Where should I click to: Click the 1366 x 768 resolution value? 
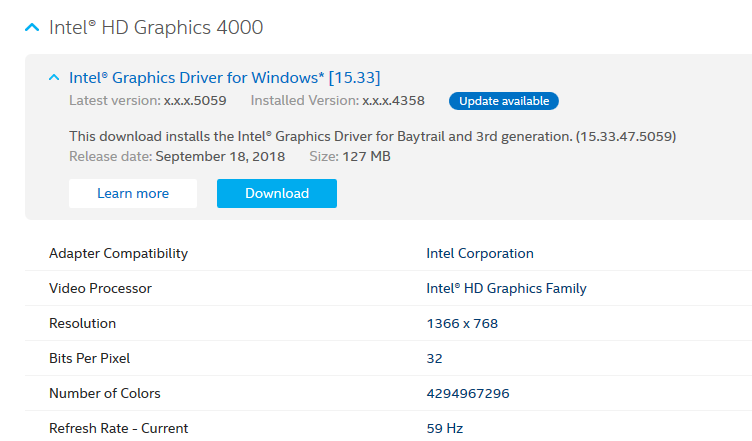click(x=462, y=324)
